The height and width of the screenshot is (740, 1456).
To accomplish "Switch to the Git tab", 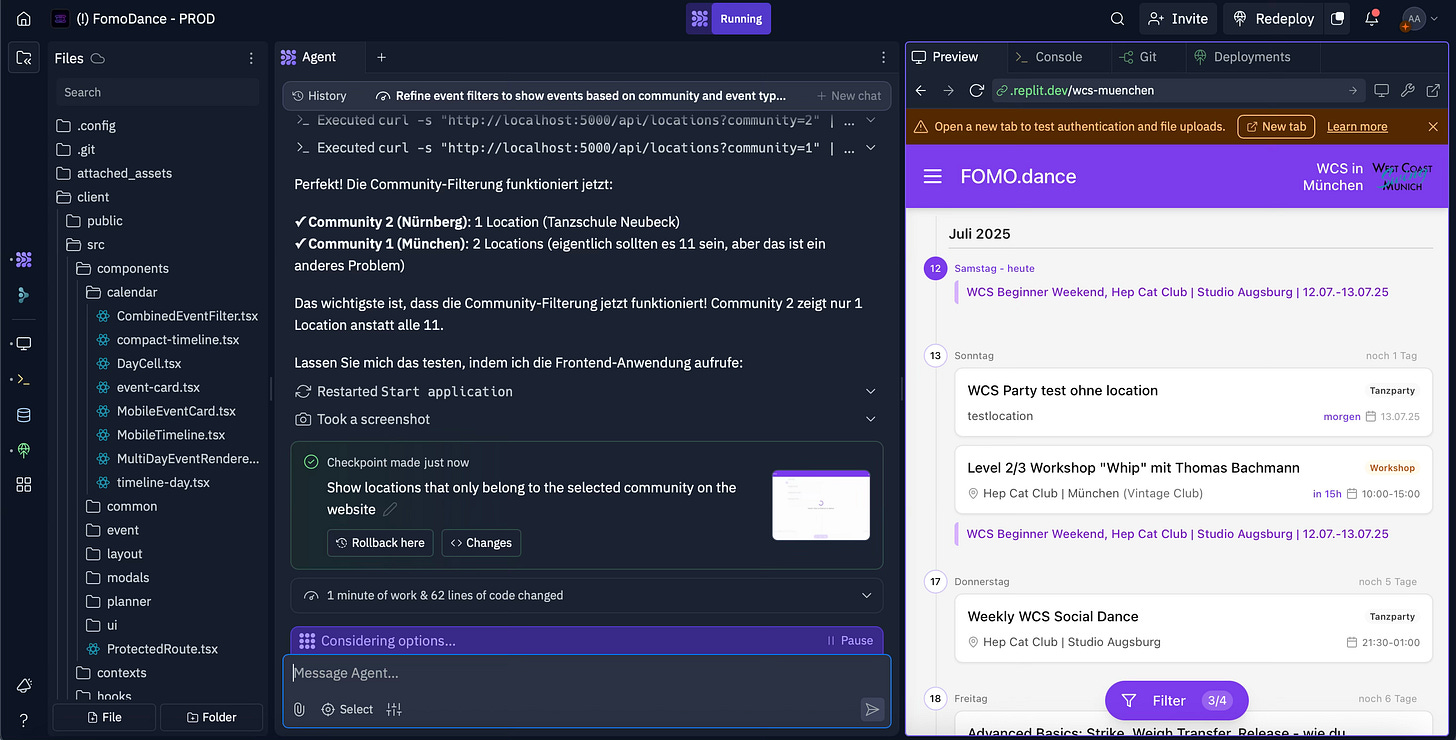I will click(1139, 57).
